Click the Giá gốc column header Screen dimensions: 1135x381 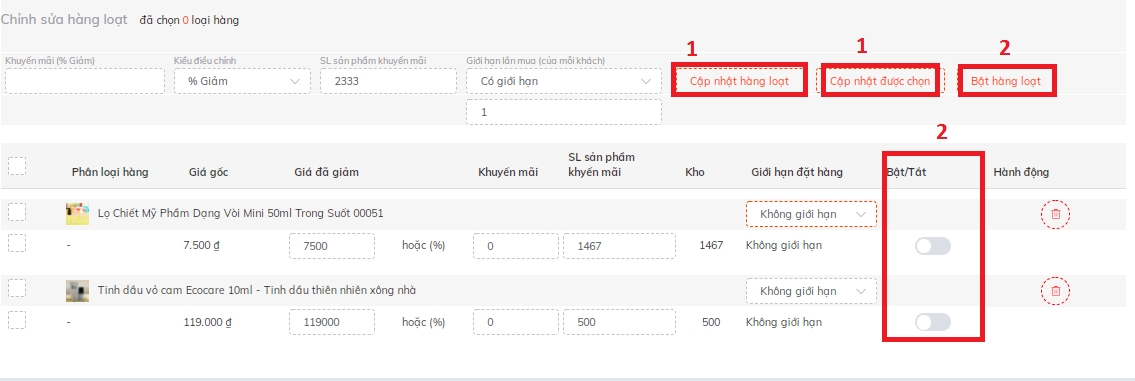[x=209, y=172]
